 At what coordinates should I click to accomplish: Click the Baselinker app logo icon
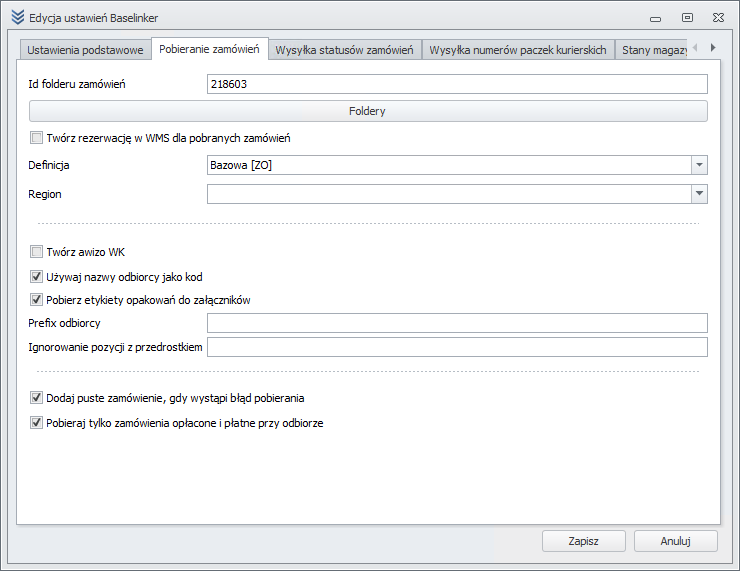pos(17,17)
